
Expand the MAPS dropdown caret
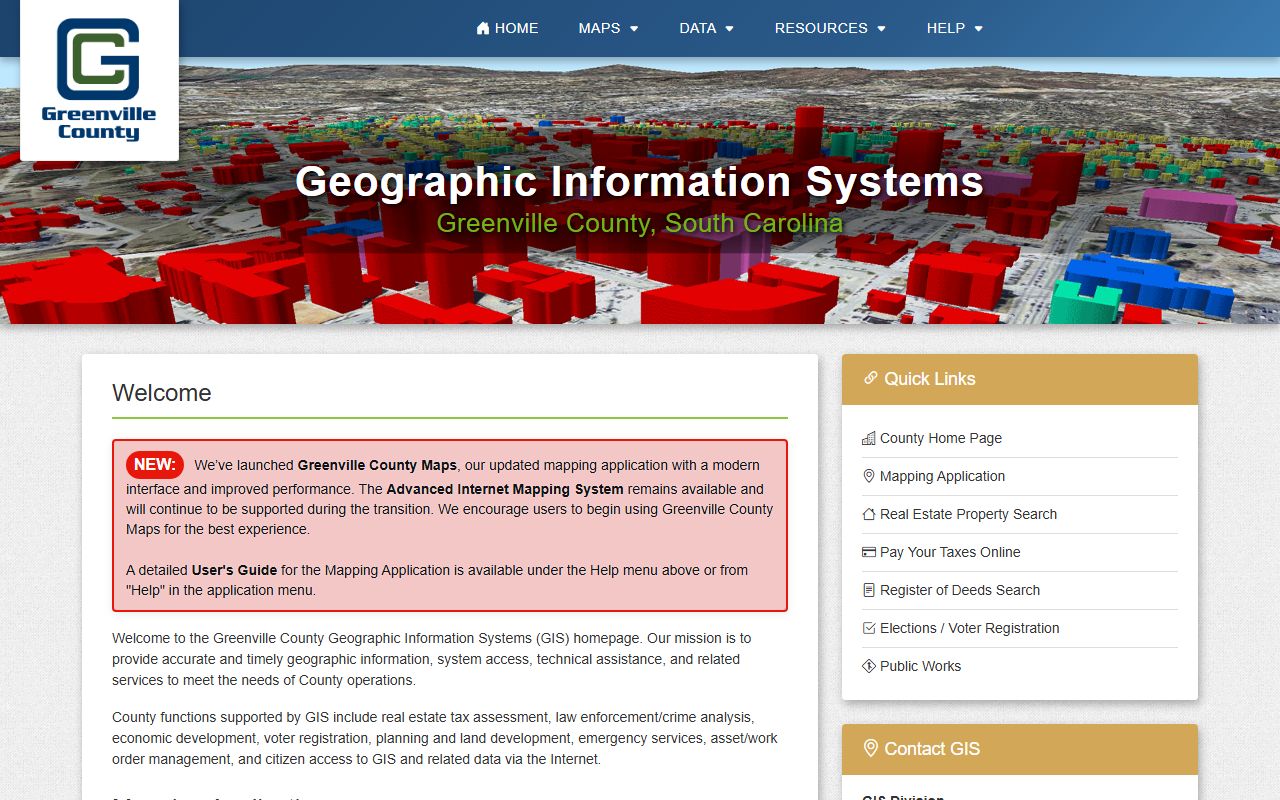tap(634, 29)
